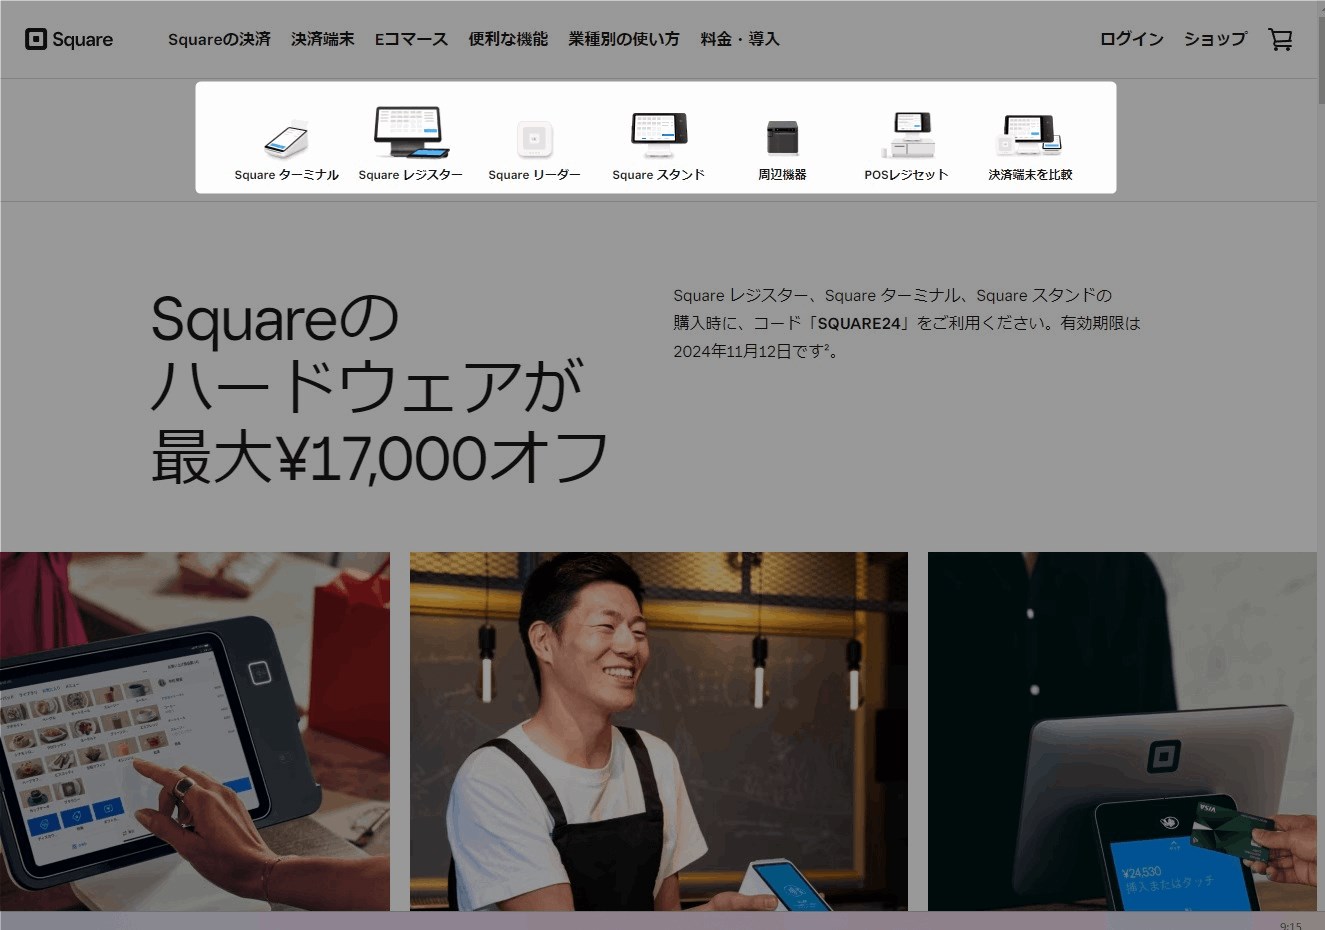Image resolution: width=1325 pixels, height=930 pixels.
Task: Open the ショップ page
Action: point(1215,39)
